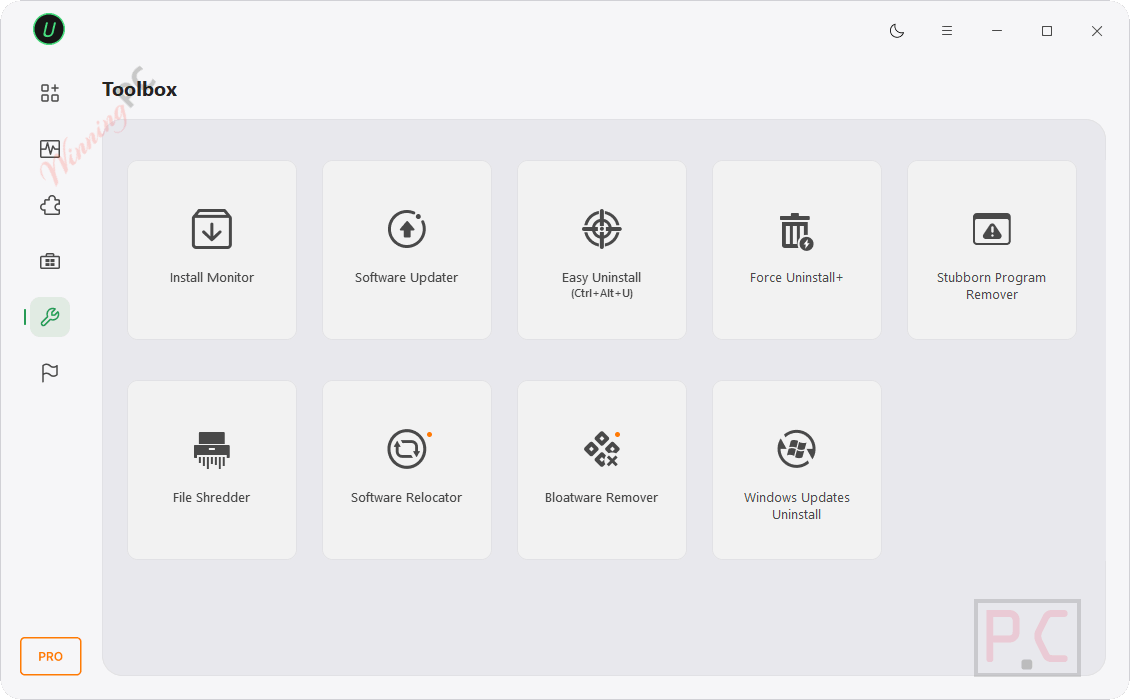Click the Toolbox page heading
Image resolution: width=1130 pixels, height=700 pixels.
click(140, 89)
